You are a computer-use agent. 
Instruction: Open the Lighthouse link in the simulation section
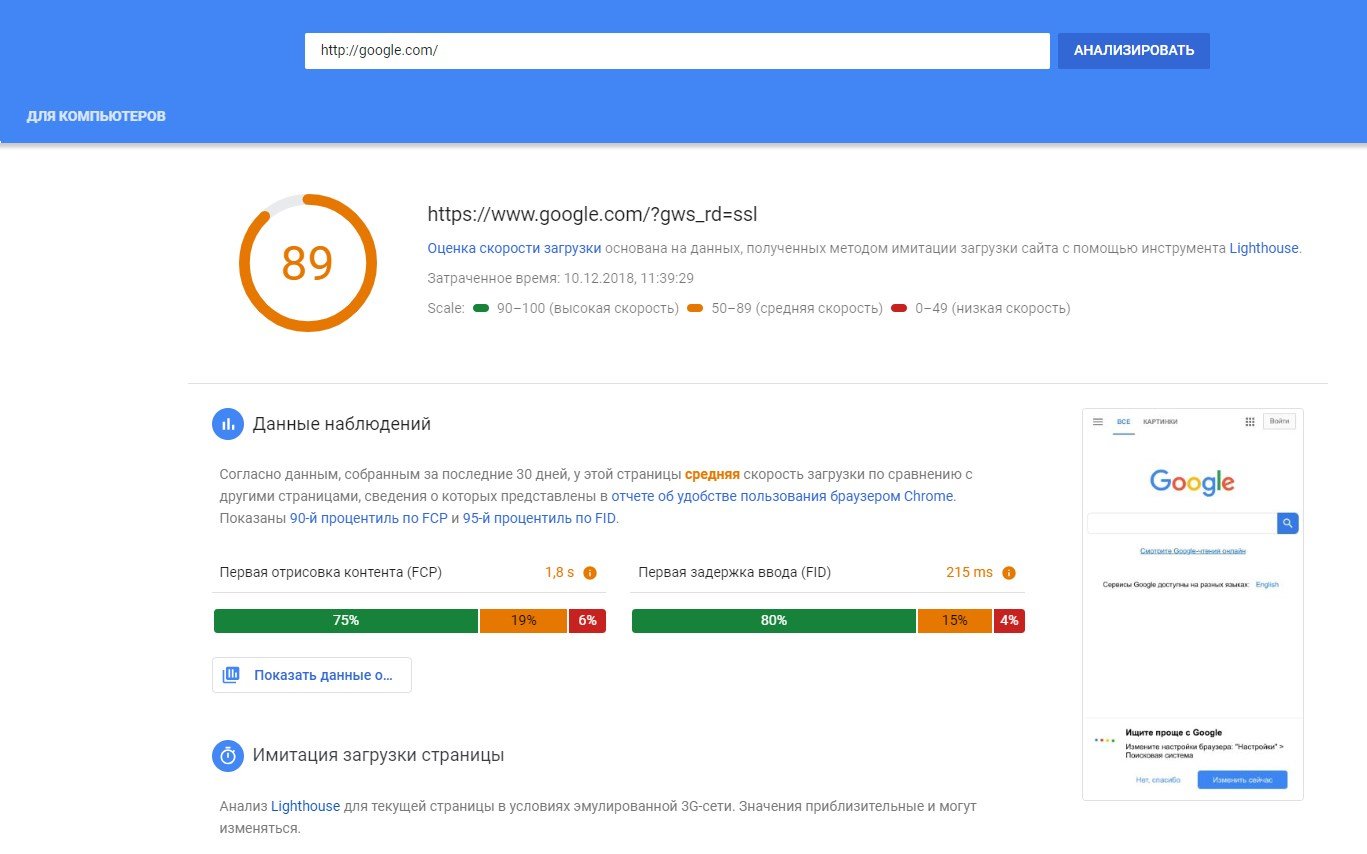click(306, 805)
